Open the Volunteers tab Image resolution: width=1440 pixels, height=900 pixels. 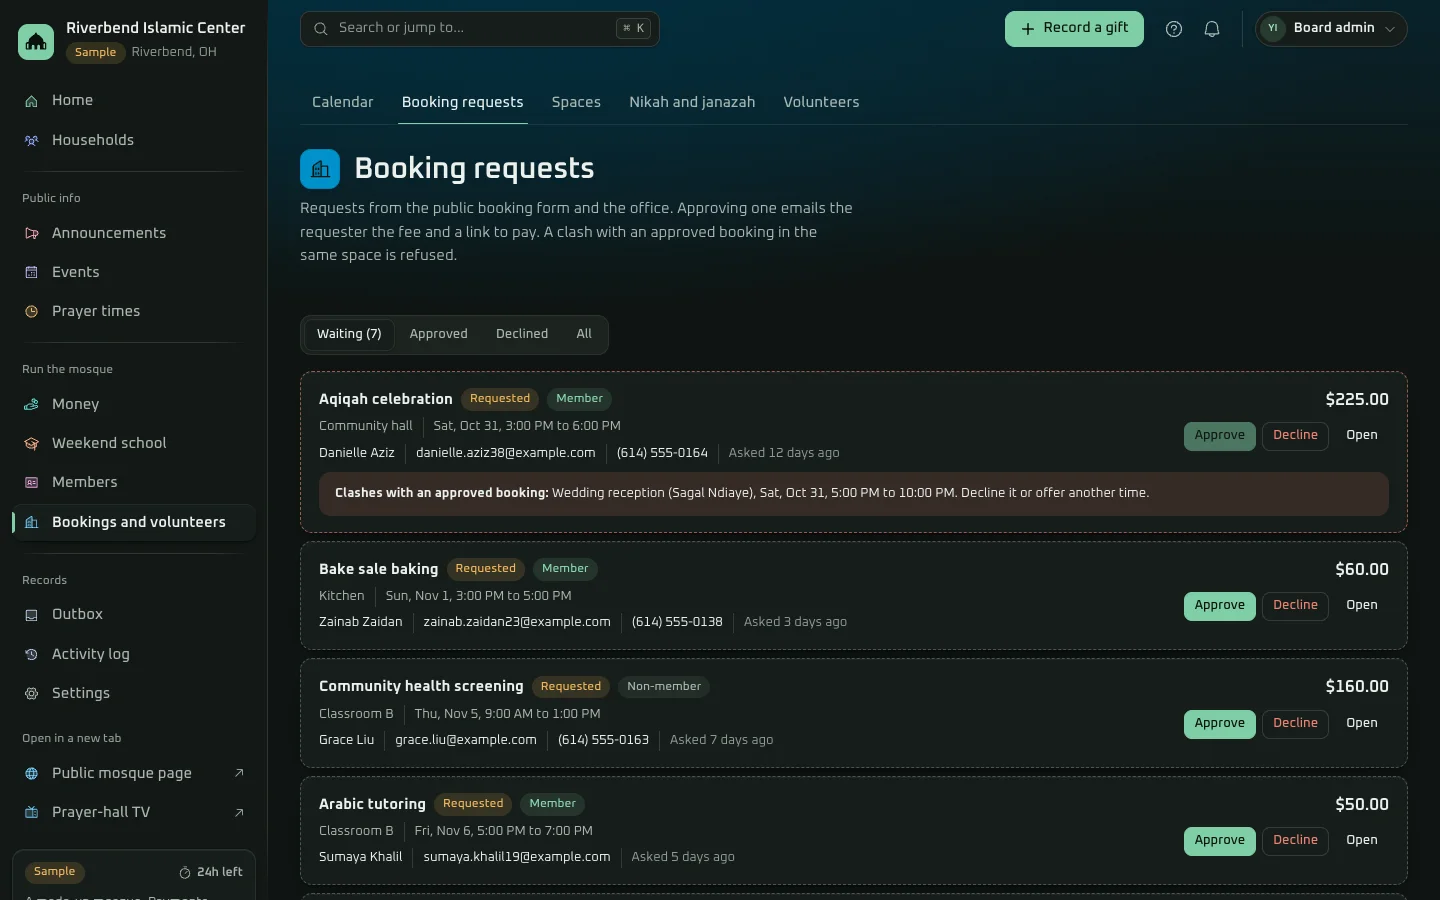click(x=821, y=102)
